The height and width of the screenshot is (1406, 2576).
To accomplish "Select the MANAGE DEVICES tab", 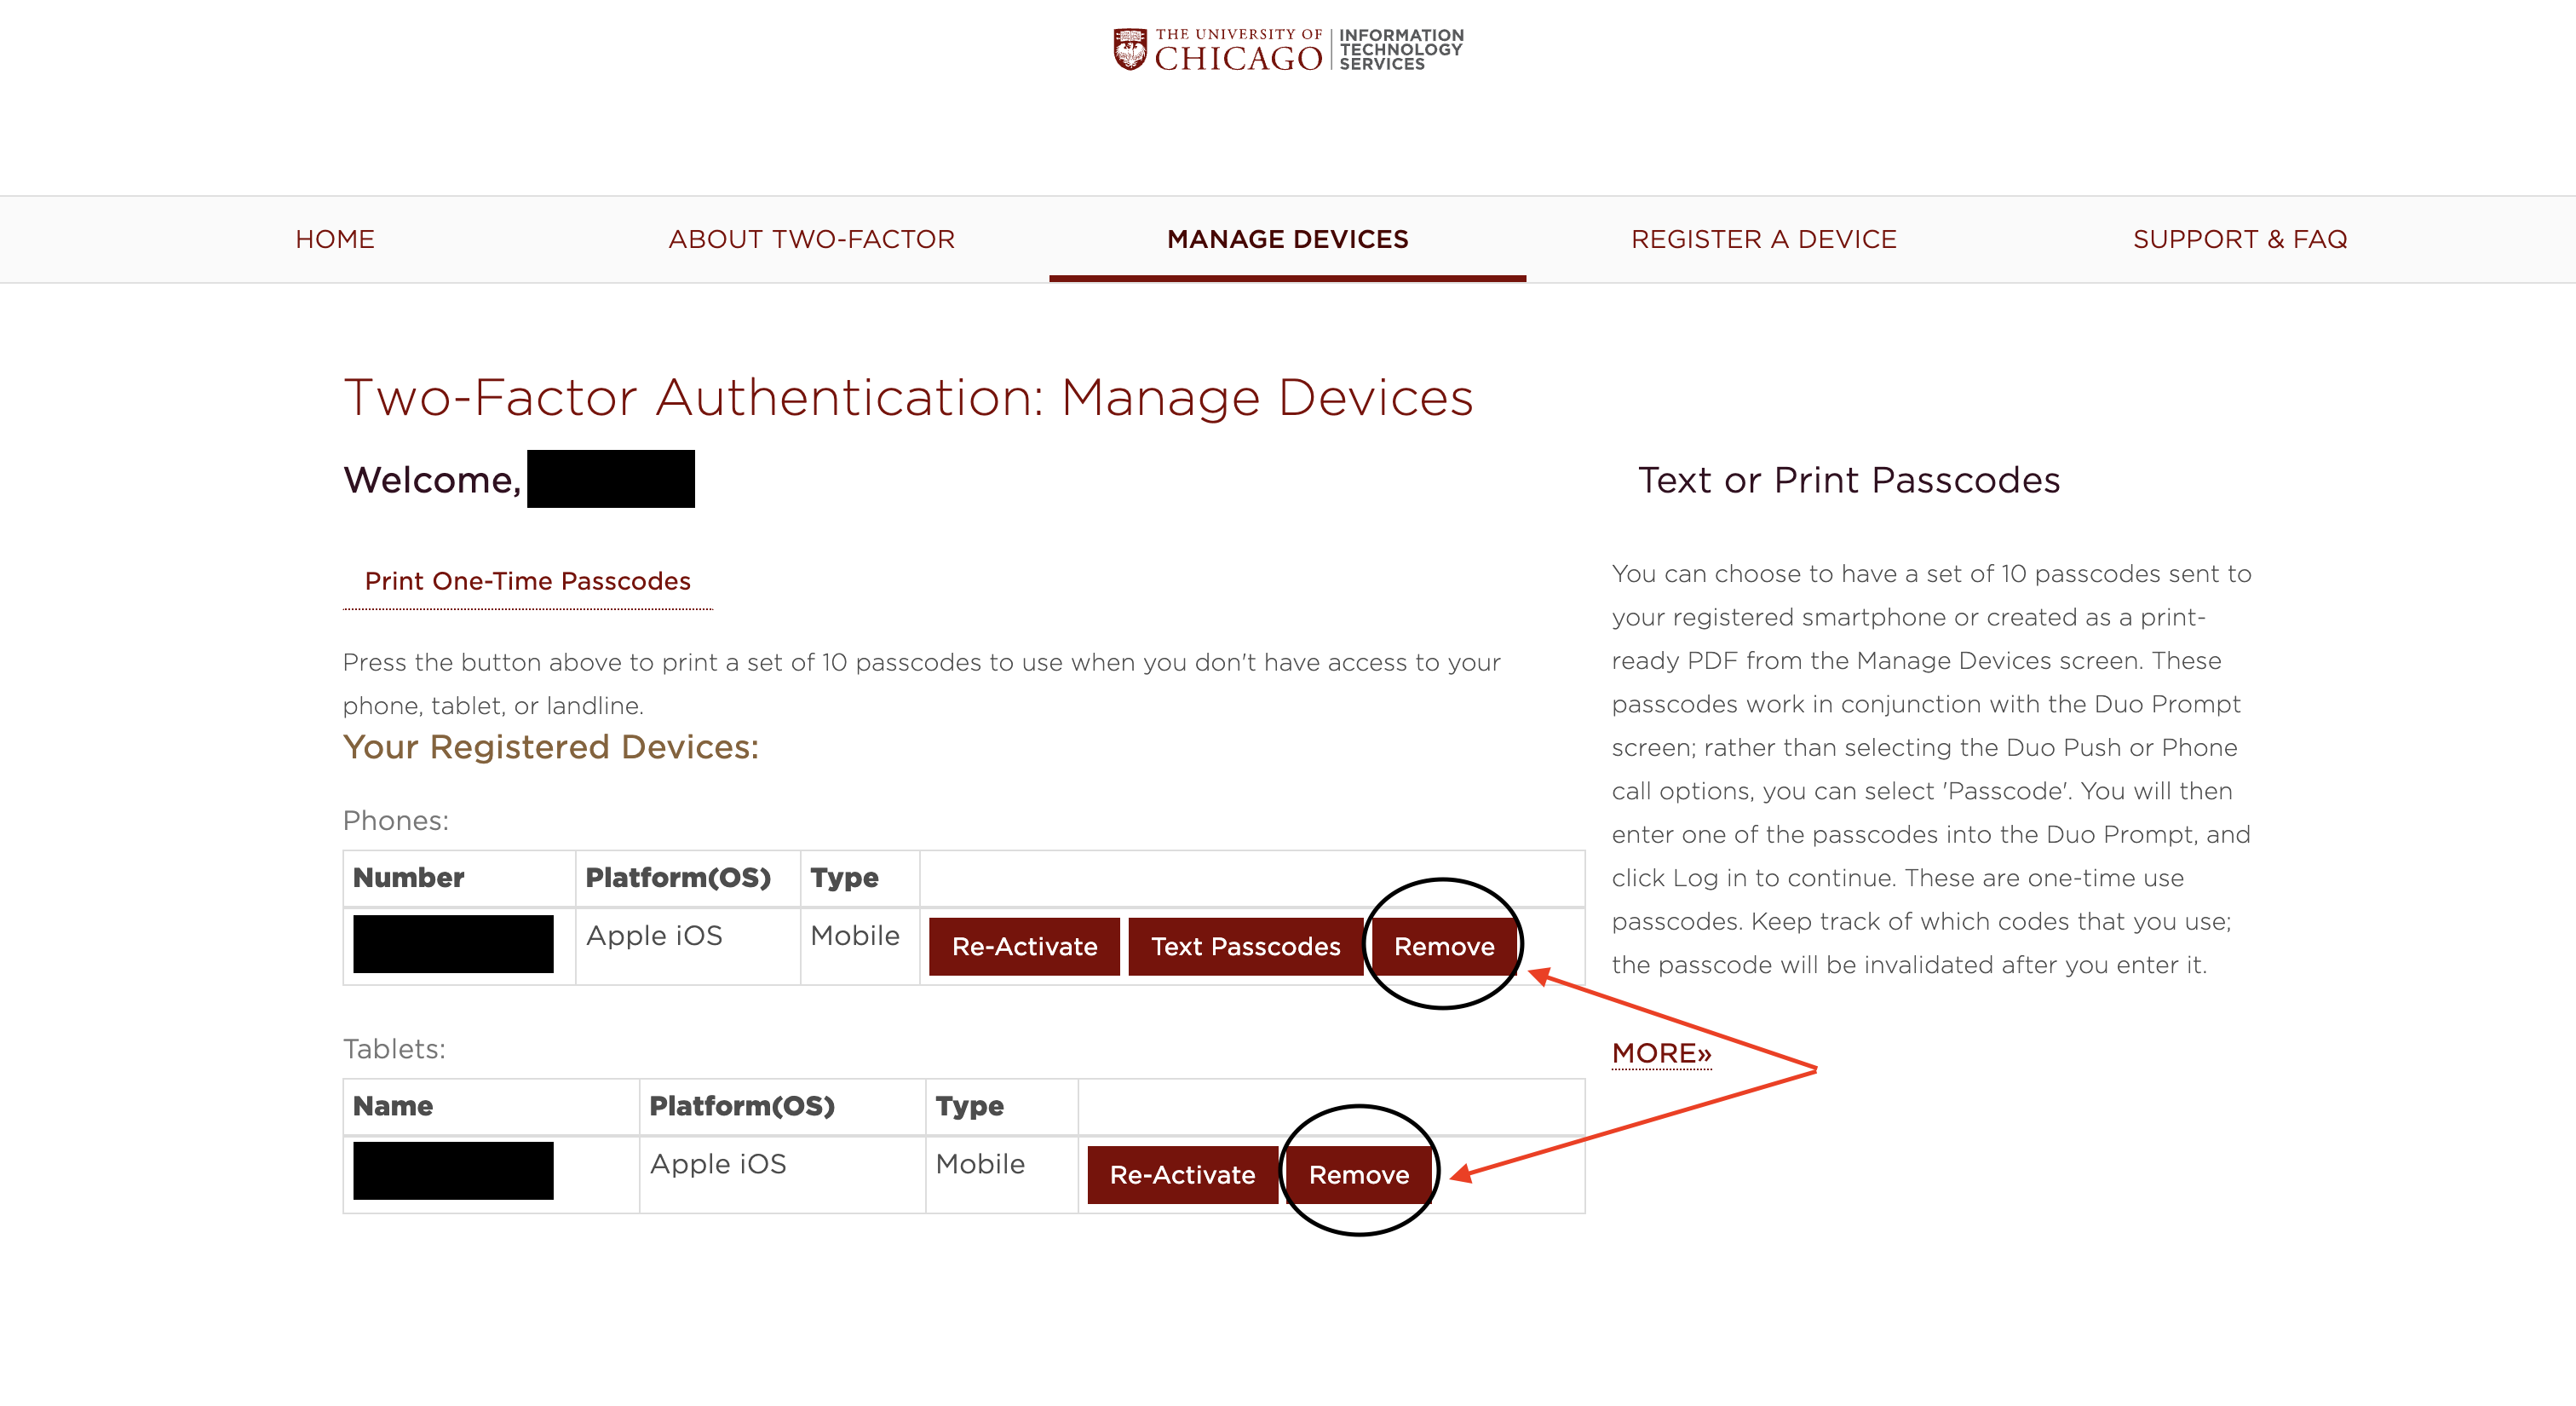I will tap(1287, 239).
